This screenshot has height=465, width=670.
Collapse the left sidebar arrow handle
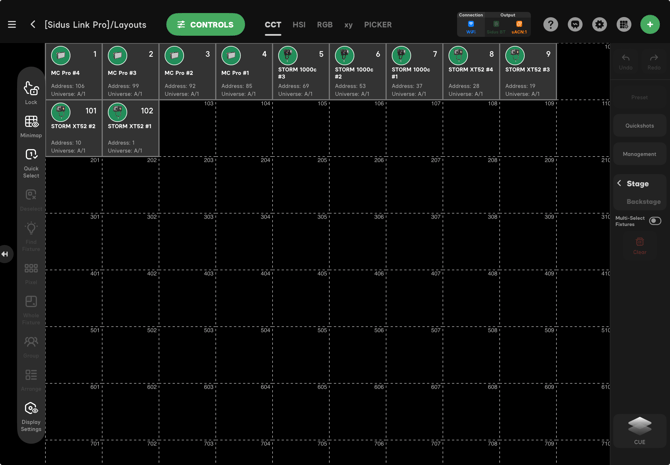tap(5, 254)
